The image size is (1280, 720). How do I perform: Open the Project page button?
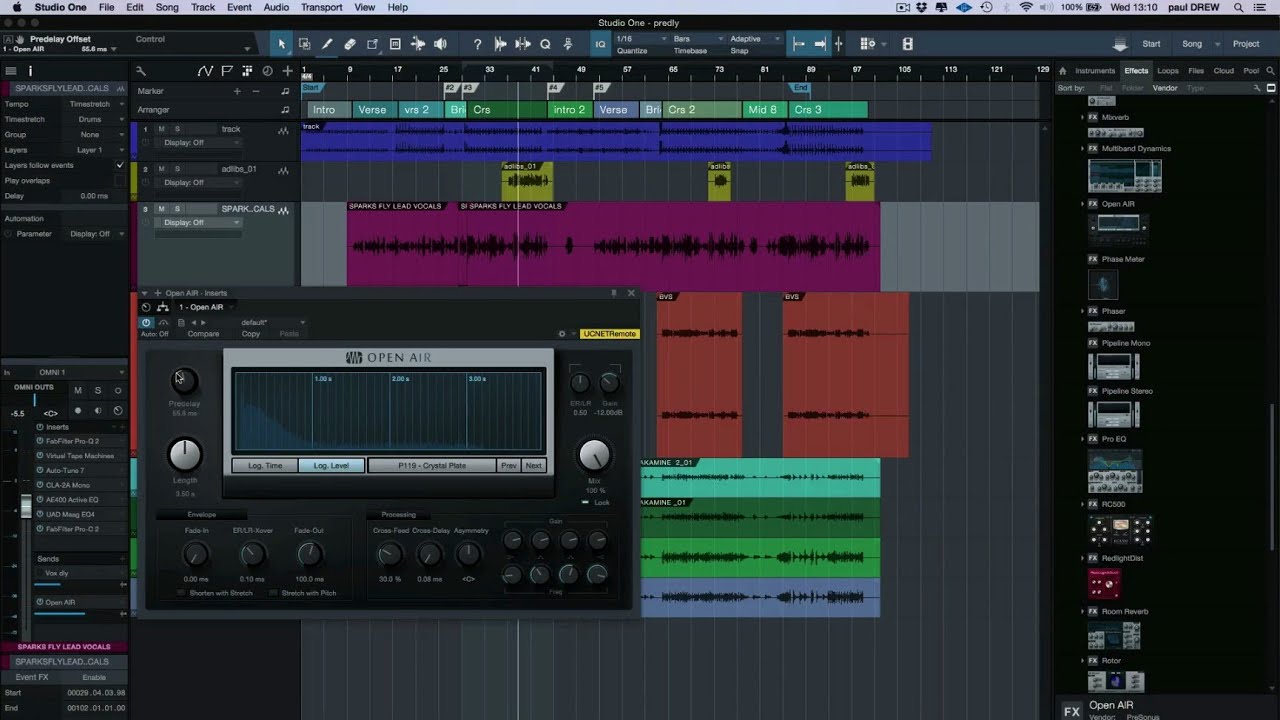tap(1246, 44)
